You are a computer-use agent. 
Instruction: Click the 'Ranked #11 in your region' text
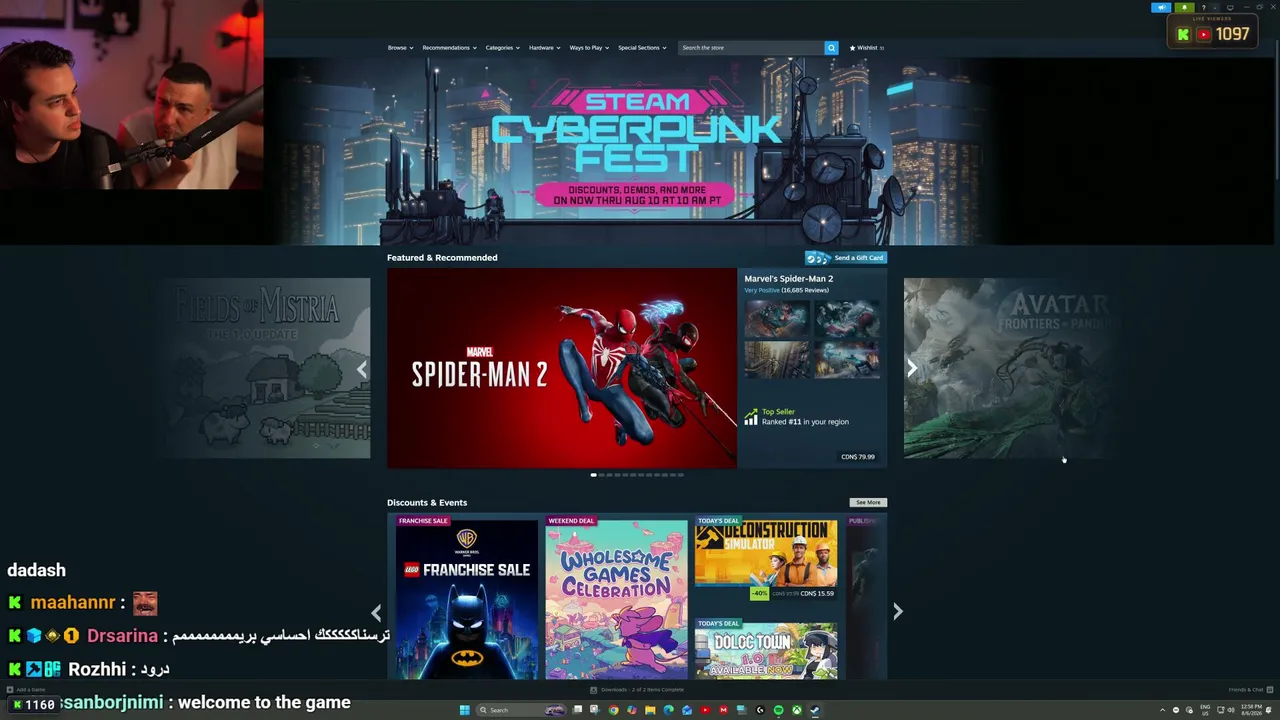coord(805,422)
